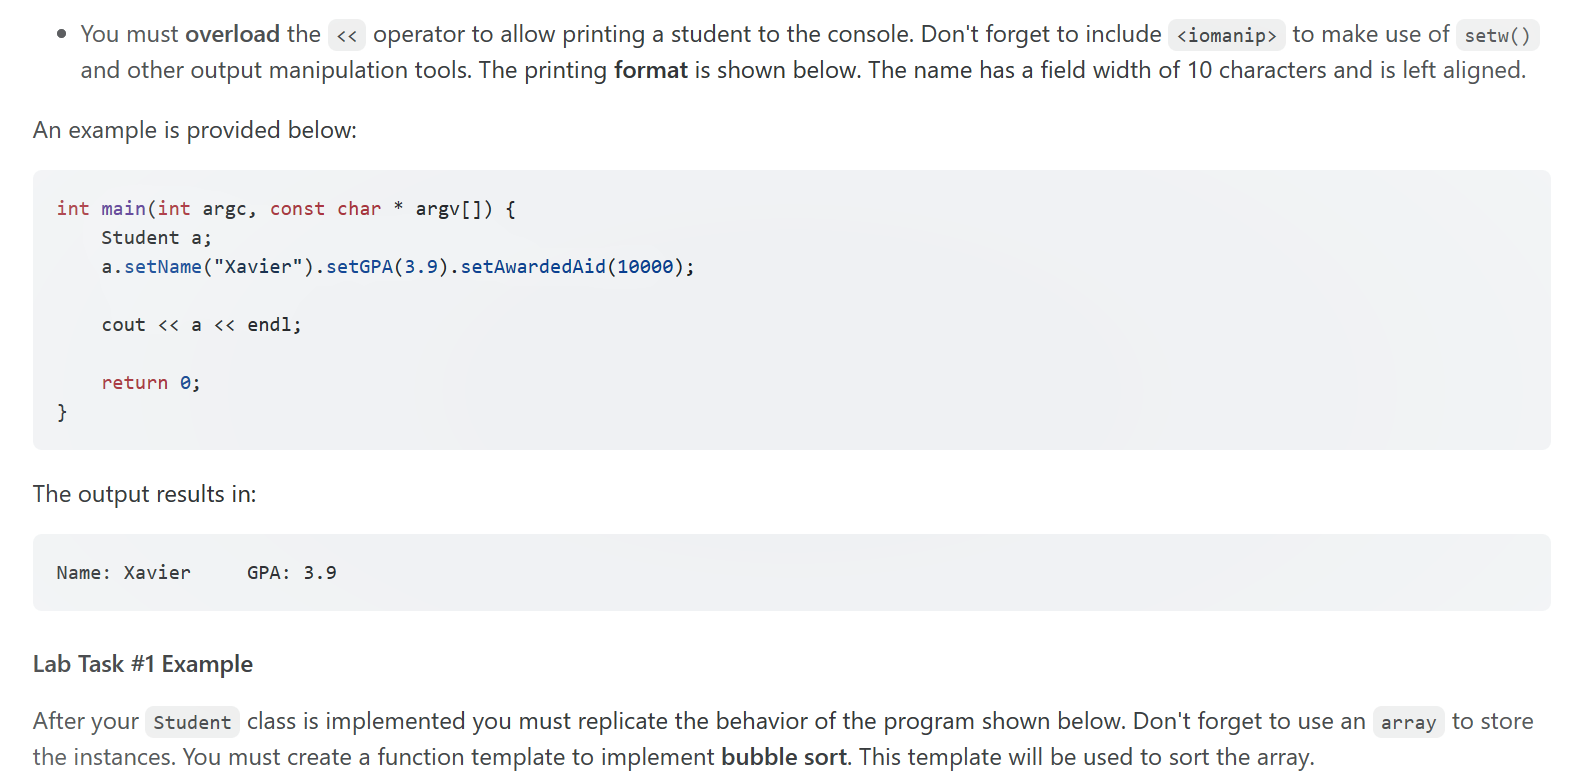The image size is (1586, 782).
Task: Click the setGPA(3.9) method call
Action: 387,267
